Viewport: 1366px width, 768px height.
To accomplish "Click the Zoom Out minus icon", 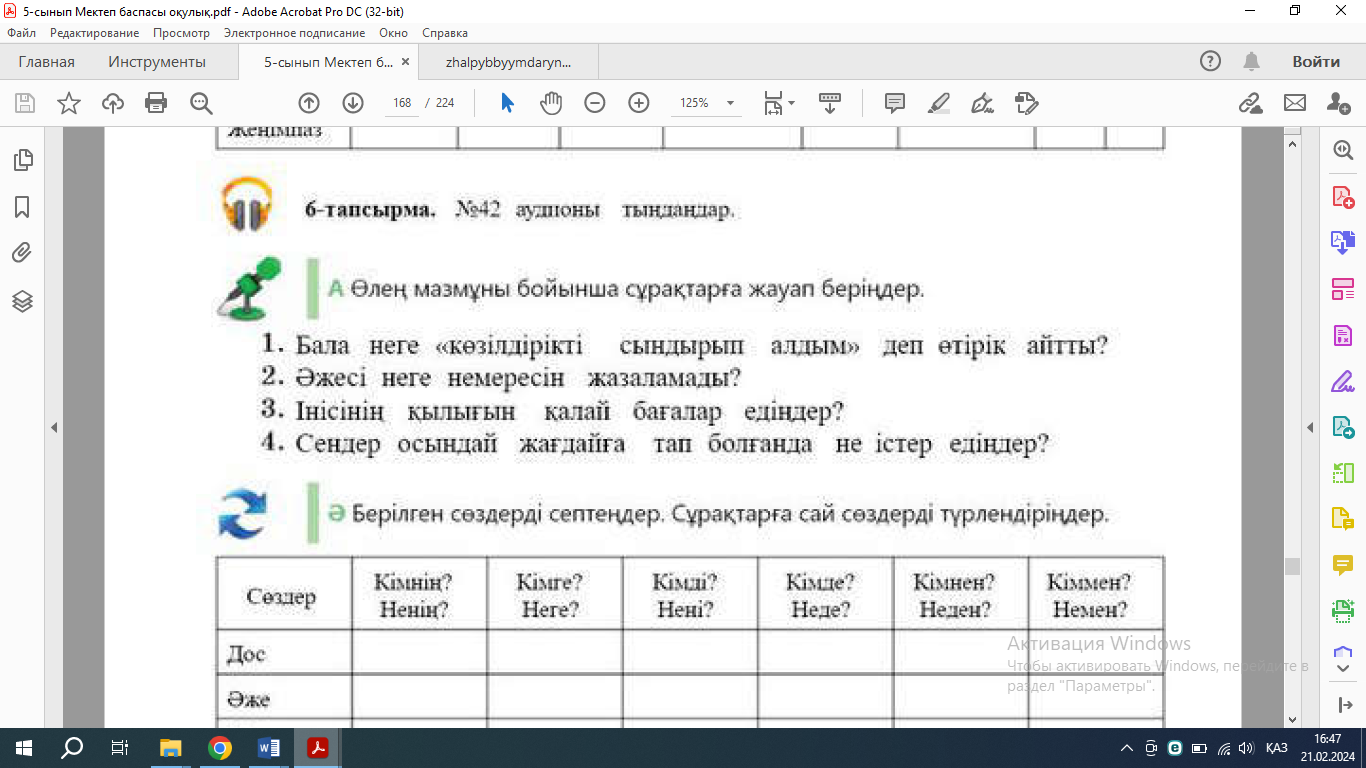I will click(595, 103).
